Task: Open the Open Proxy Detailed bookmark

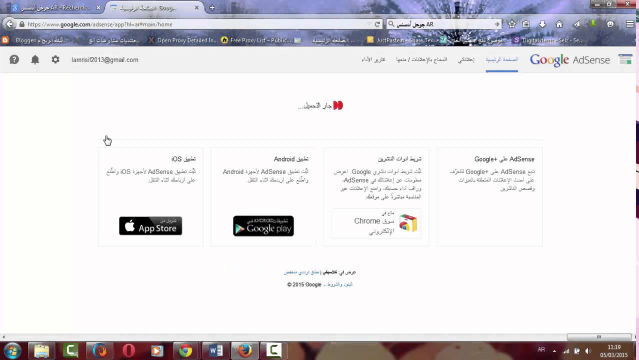Action: pos(182,40)
